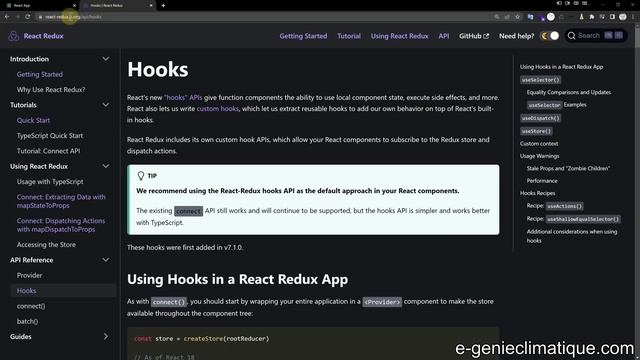Open the Need help? navbar link
Image resolution: width=640 pixels, height=360 pixels.
click(x=516, y=36)
